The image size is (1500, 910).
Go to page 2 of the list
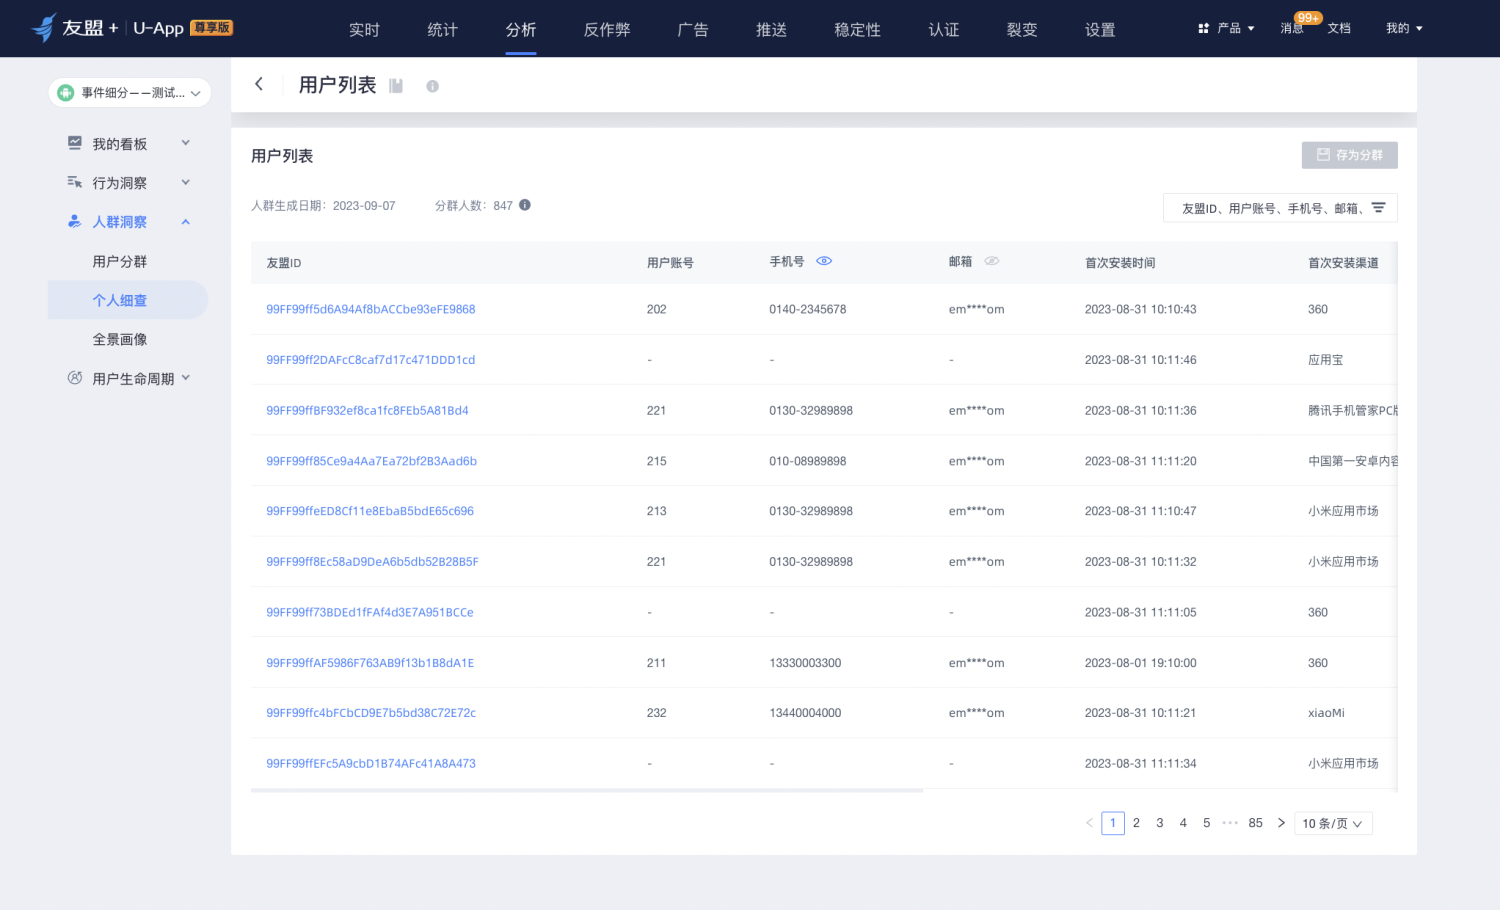1136,823
